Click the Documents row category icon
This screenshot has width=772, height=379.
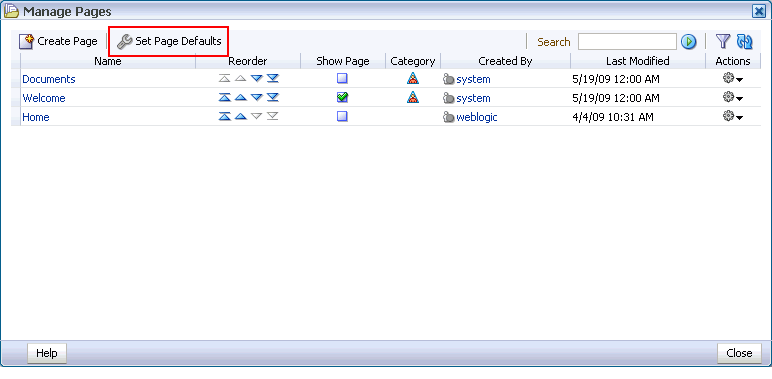413,78
